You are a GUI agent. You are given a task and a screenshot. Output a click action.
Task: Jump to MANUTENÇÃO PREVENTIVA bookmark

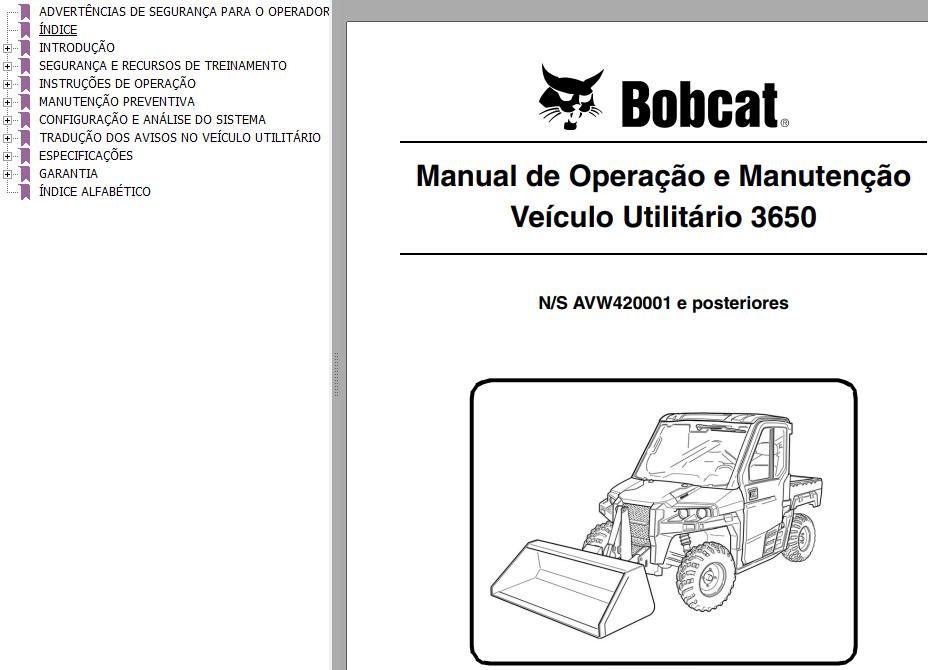click(117, 102)
